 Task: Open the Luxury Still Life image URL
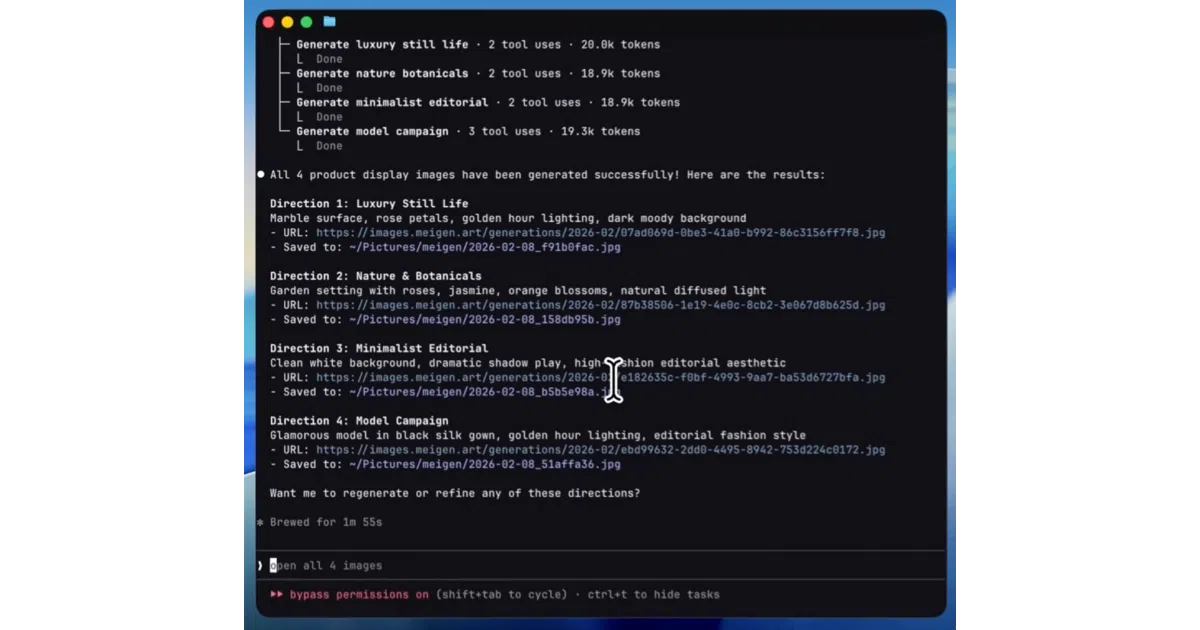pos(600,233)
